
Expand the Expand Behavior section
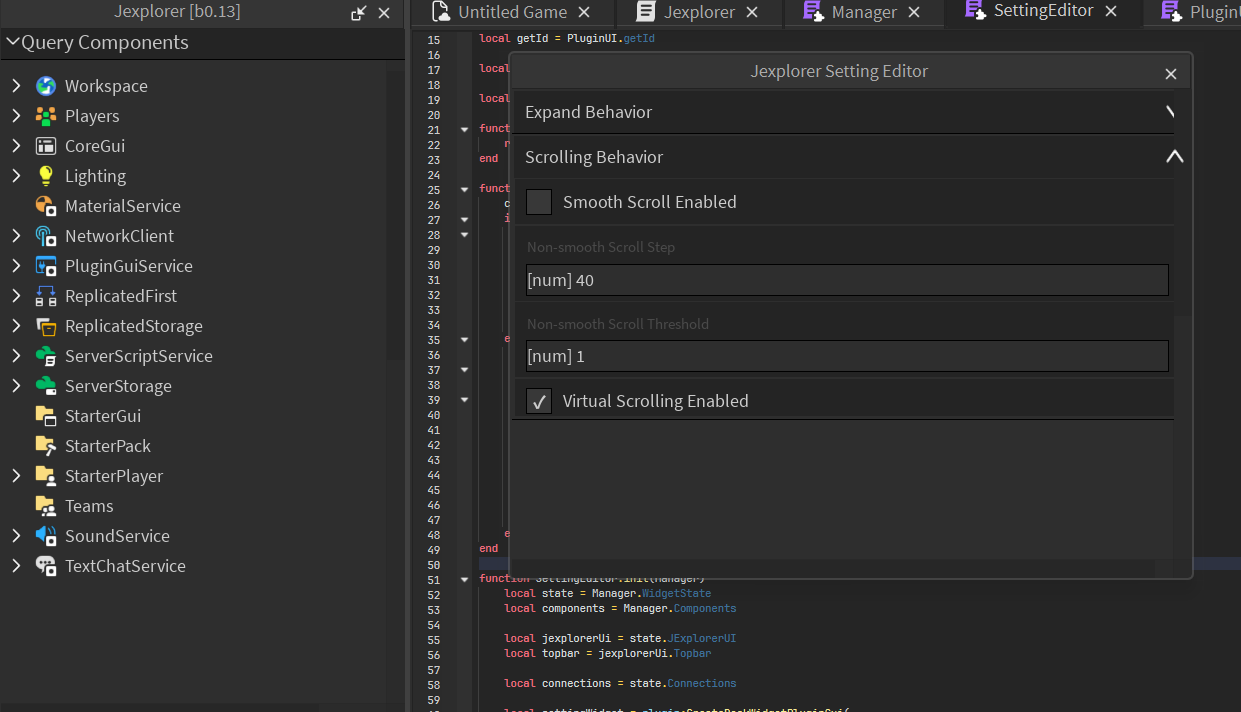[1170, 113]
